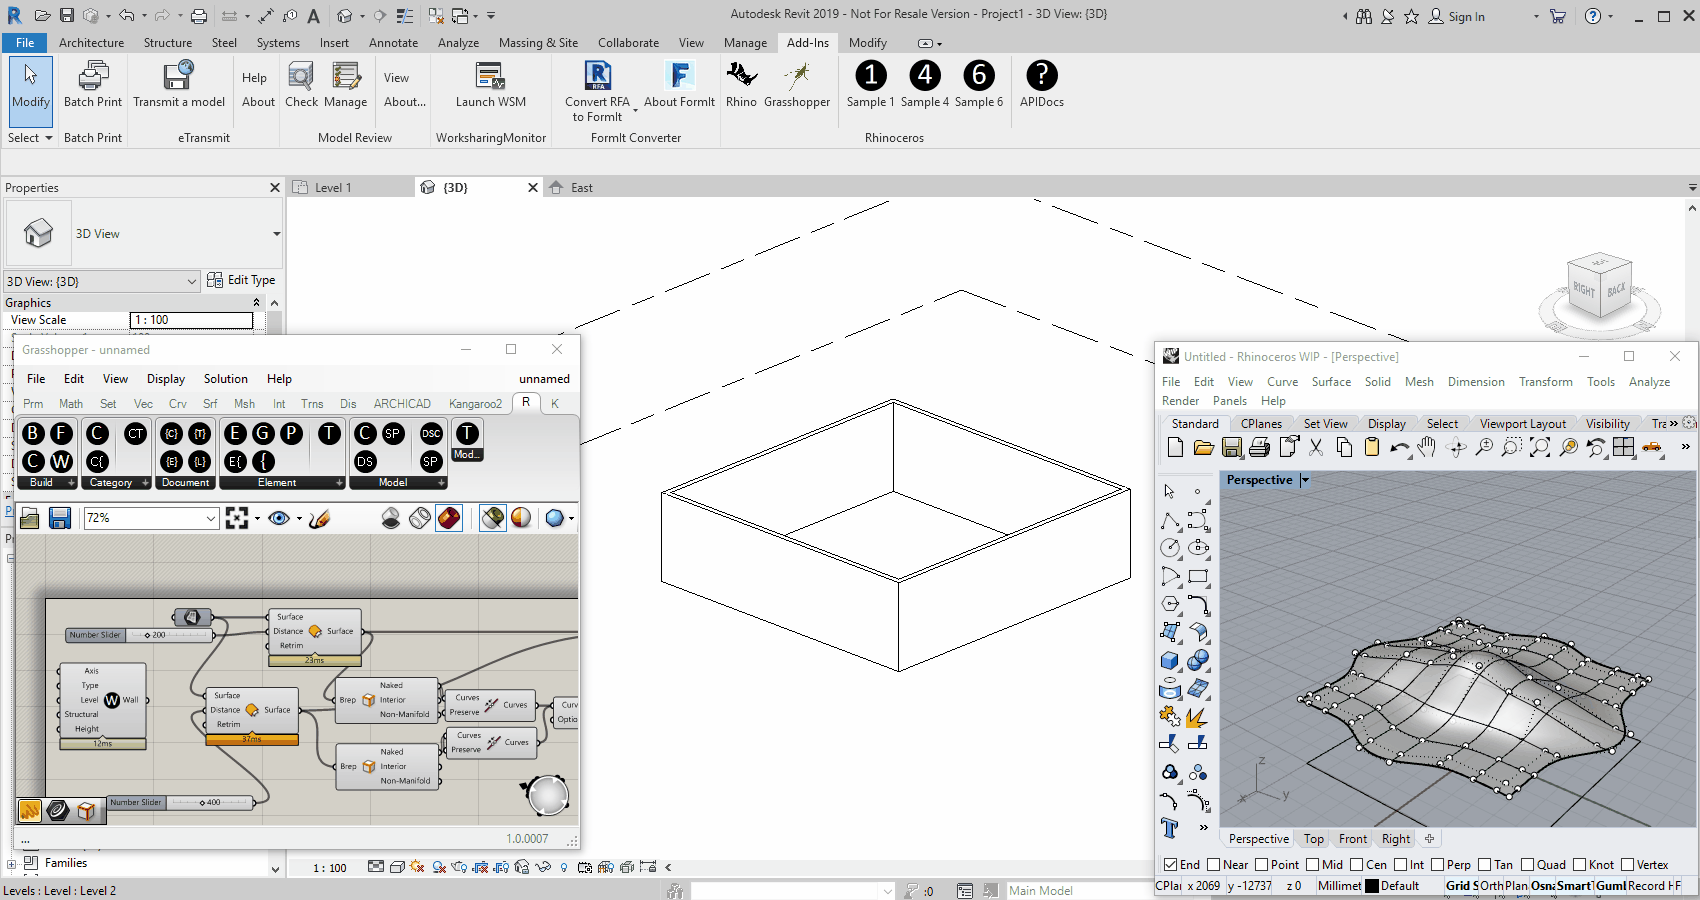Click the Edit Type button
The width and height of the screenshot is (1700, 900).
point(241,280)
